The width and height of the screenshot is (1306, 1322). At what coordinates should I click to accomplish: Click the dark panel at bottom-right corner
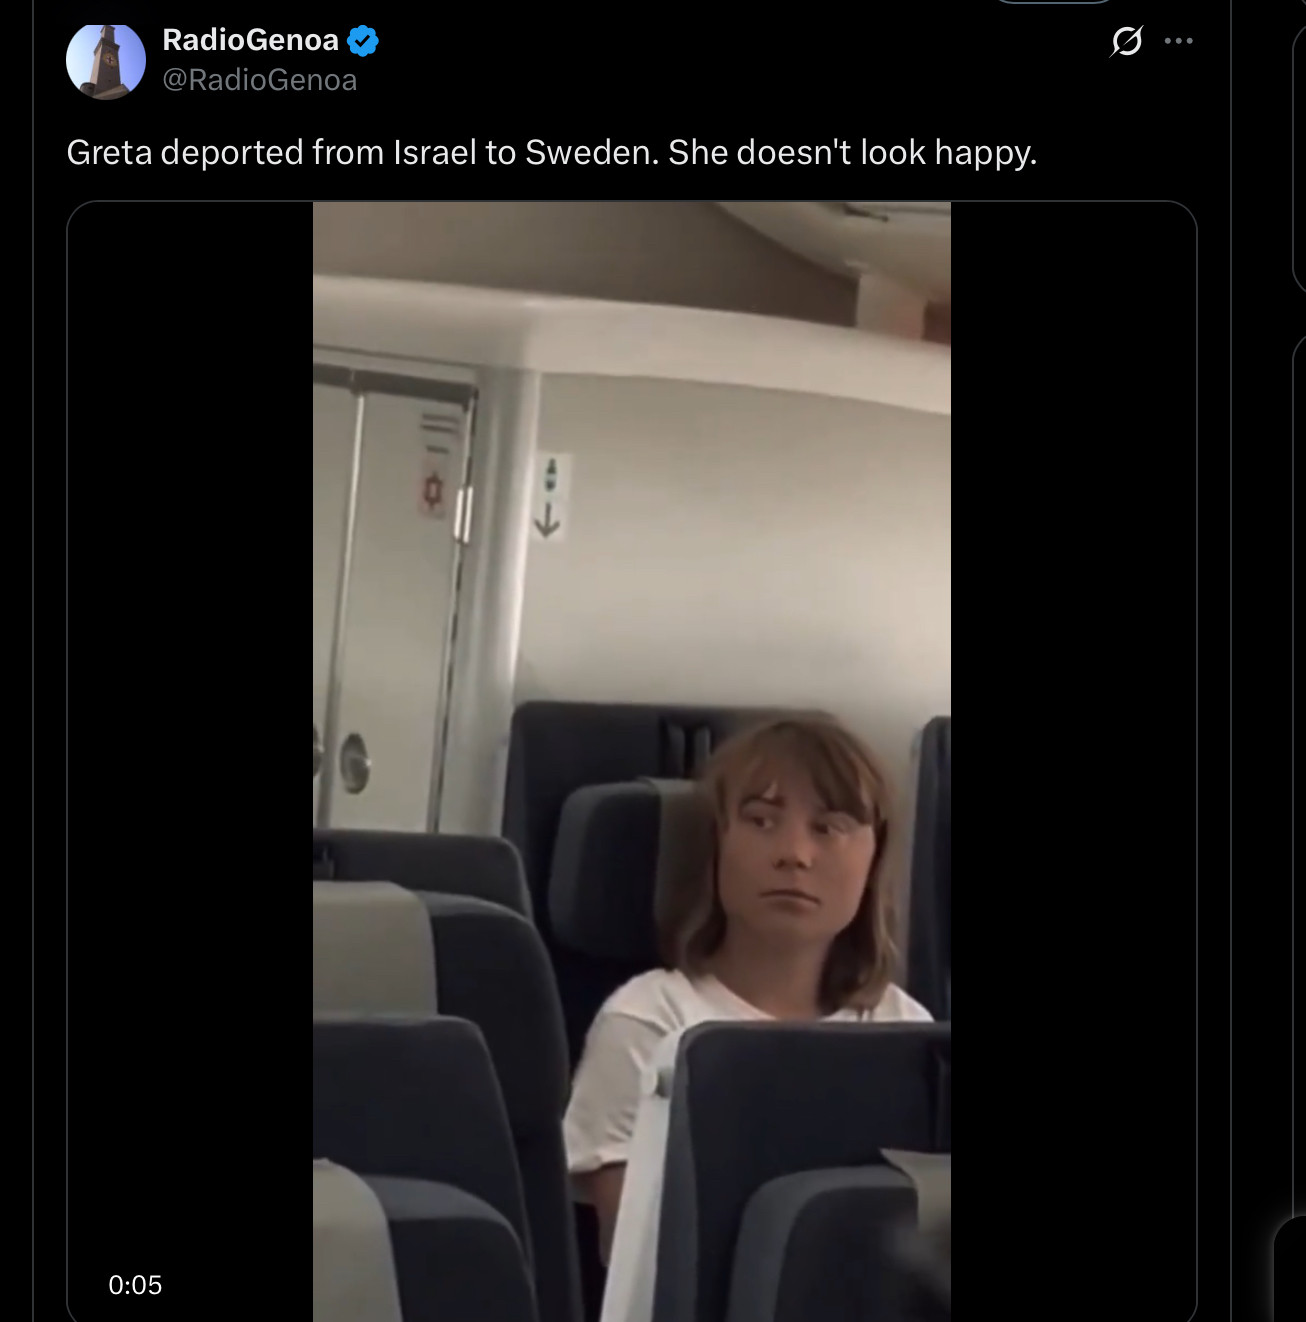tap(1290, 1270)
